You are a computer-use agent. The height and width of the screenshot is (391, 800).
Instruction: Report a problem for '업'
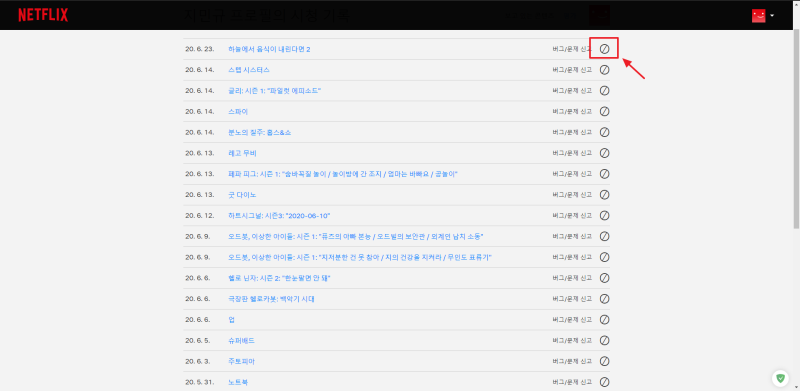572,320
